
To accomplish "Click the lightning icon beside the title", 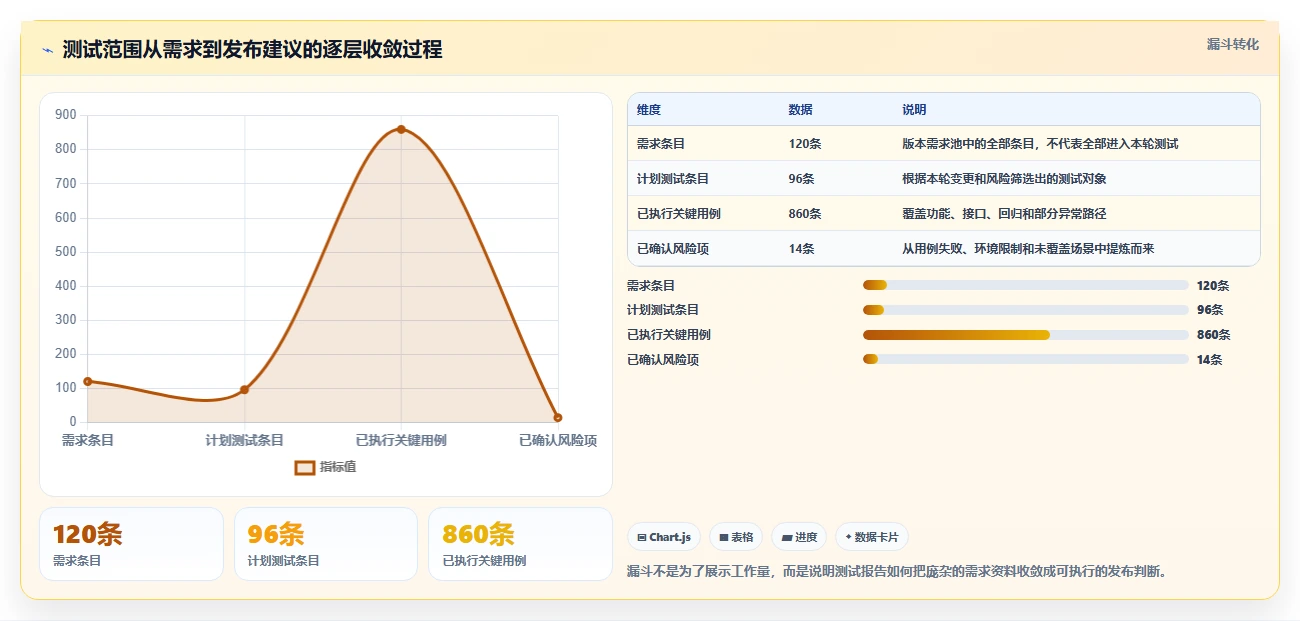I will [47, 50].
